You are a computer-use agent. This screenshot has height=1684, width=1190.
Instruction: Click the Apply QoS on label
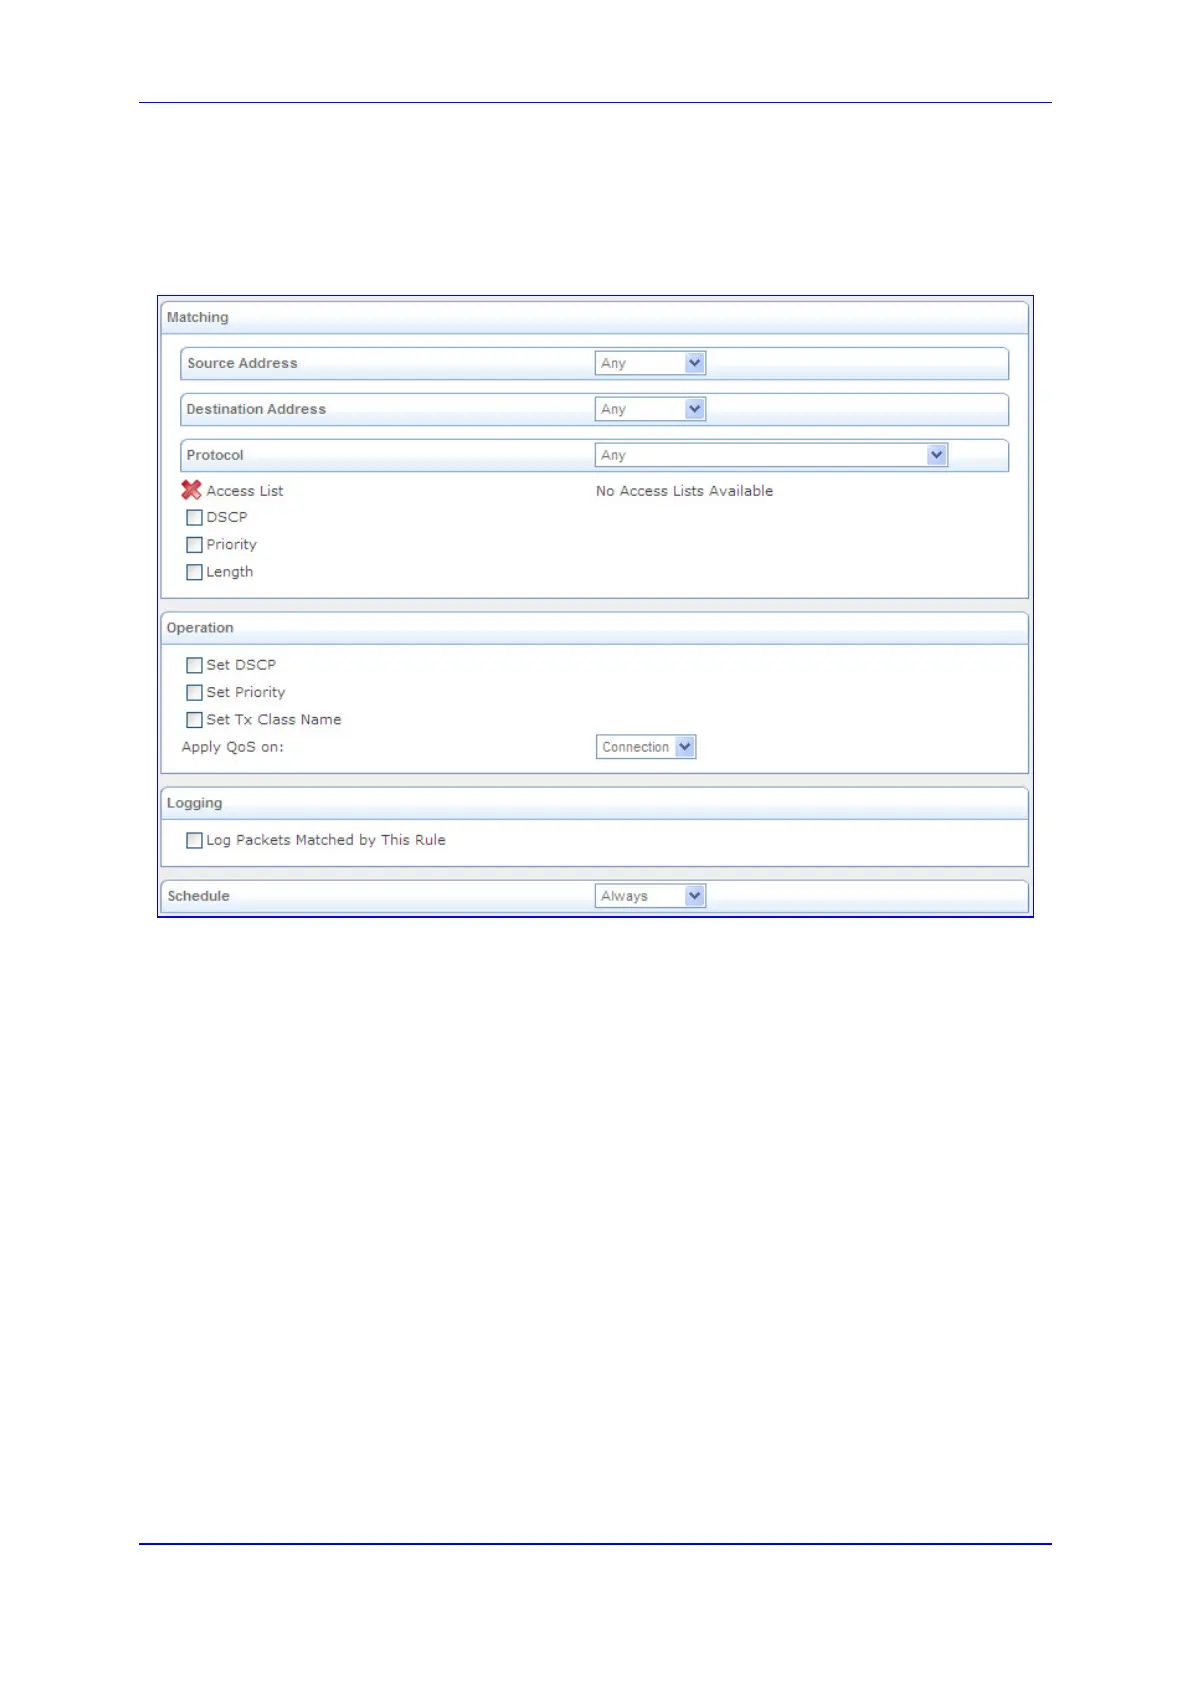click(232, 747)
